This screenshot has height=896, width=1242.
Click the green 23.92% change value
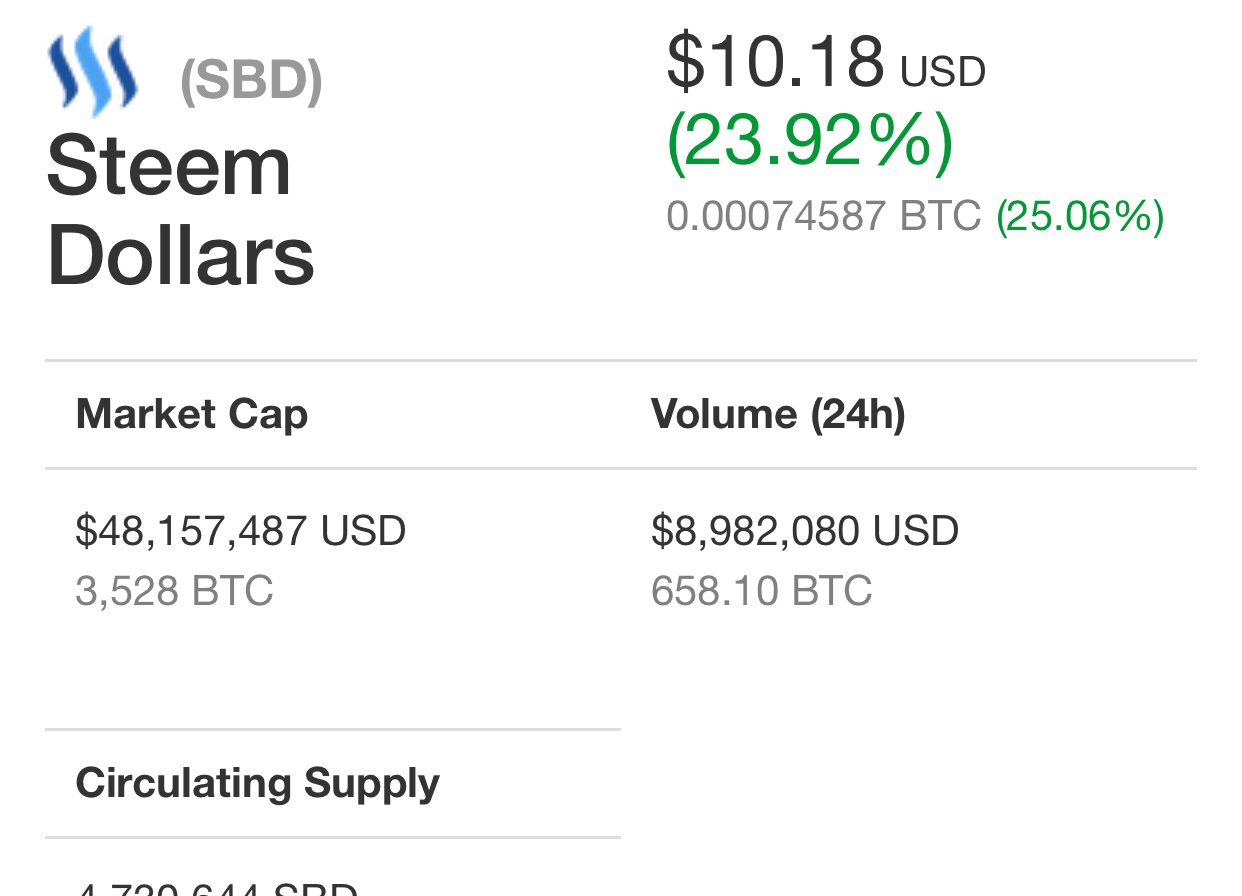pos(810,143)
